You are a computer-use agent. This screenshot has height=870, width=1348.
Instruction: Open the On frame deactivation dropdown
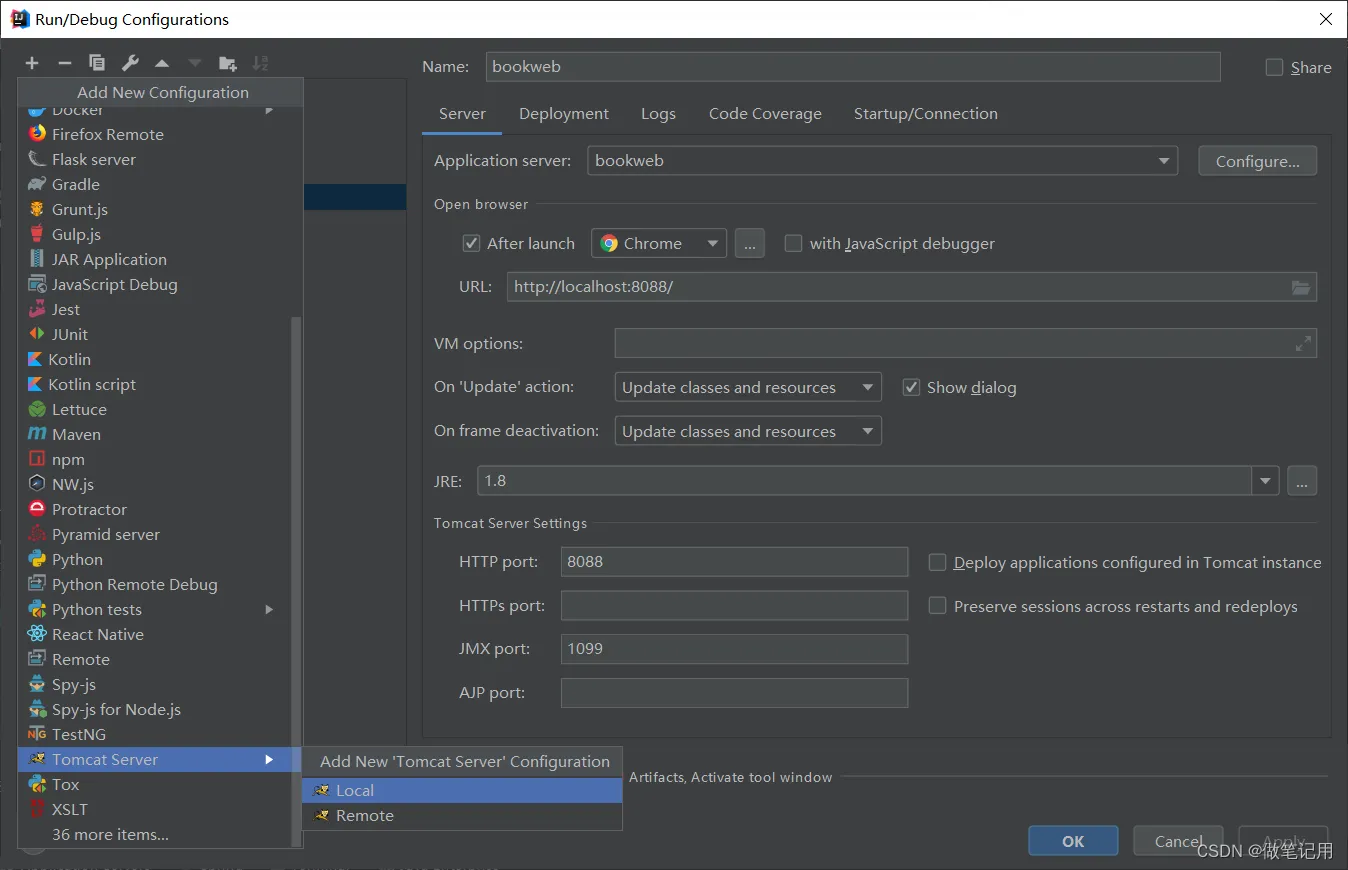click(x=748, y=431)
